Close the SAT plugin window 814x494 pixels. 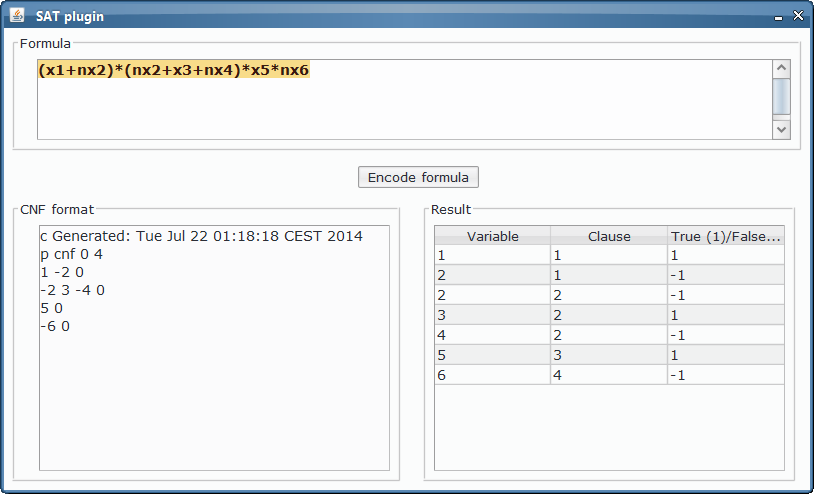[x=798, y=16]
